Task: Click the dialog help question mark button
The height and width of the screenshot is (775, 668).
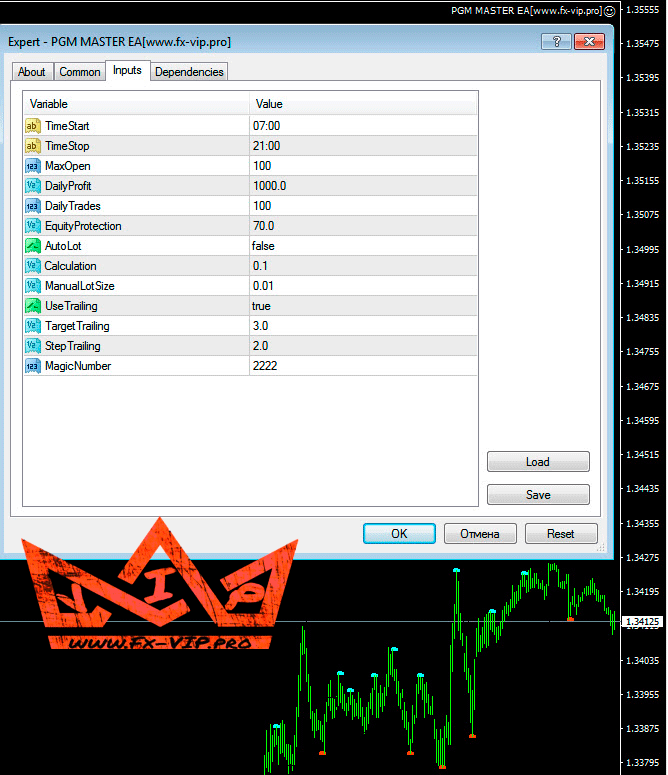Action: click(556, 42)
